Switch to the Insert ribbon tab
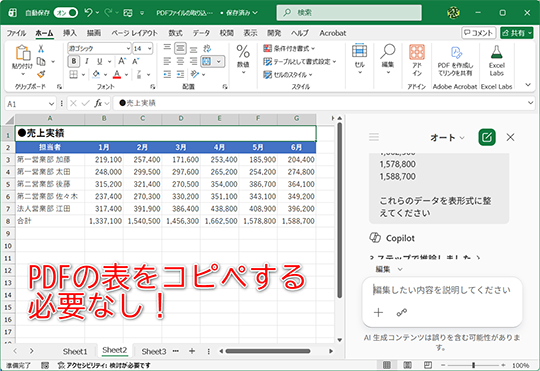540x371 pixels. [x=70, y=33]
